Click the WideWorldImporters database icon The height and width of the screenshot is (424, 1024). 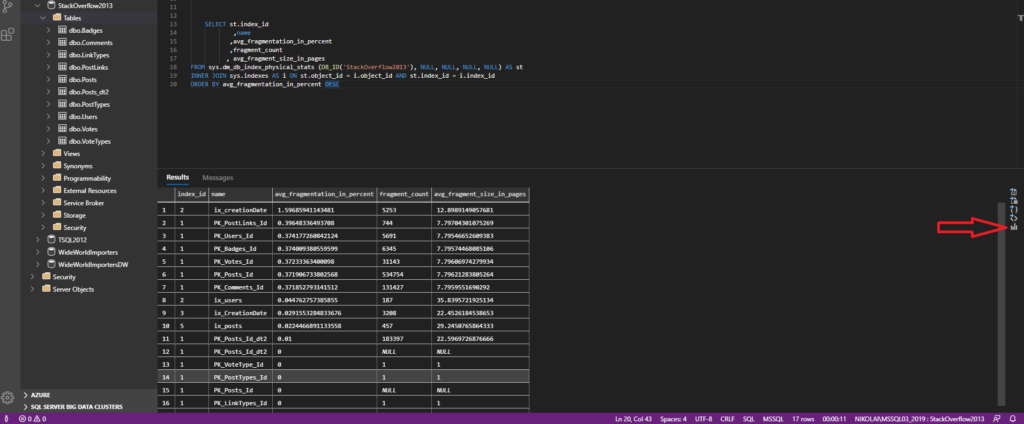[52, 252]
